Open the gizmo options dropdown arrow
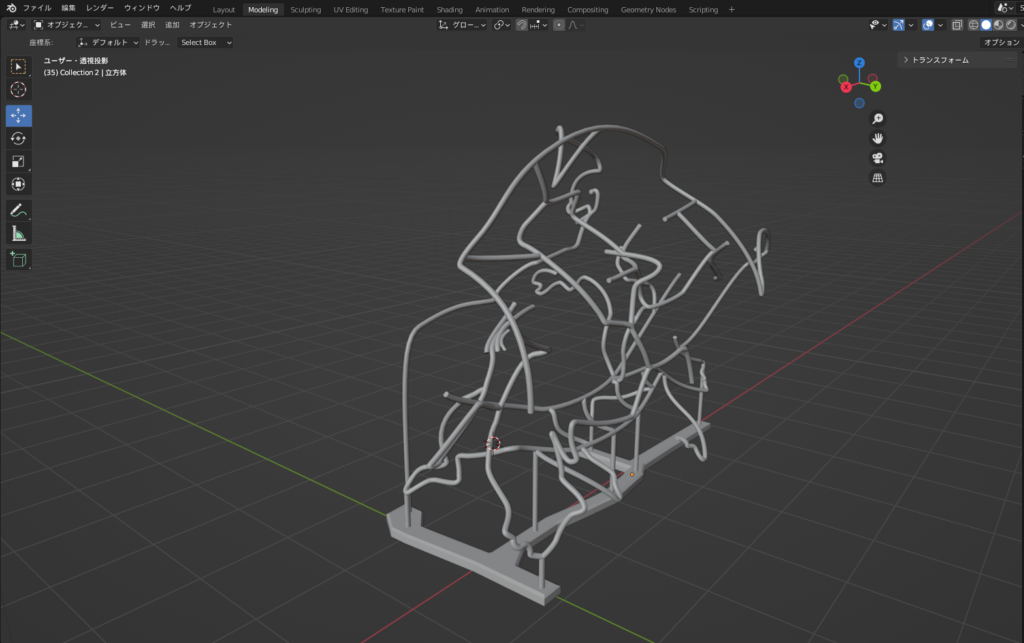The width and height of the screenshot is (1024, 643). 911,25
